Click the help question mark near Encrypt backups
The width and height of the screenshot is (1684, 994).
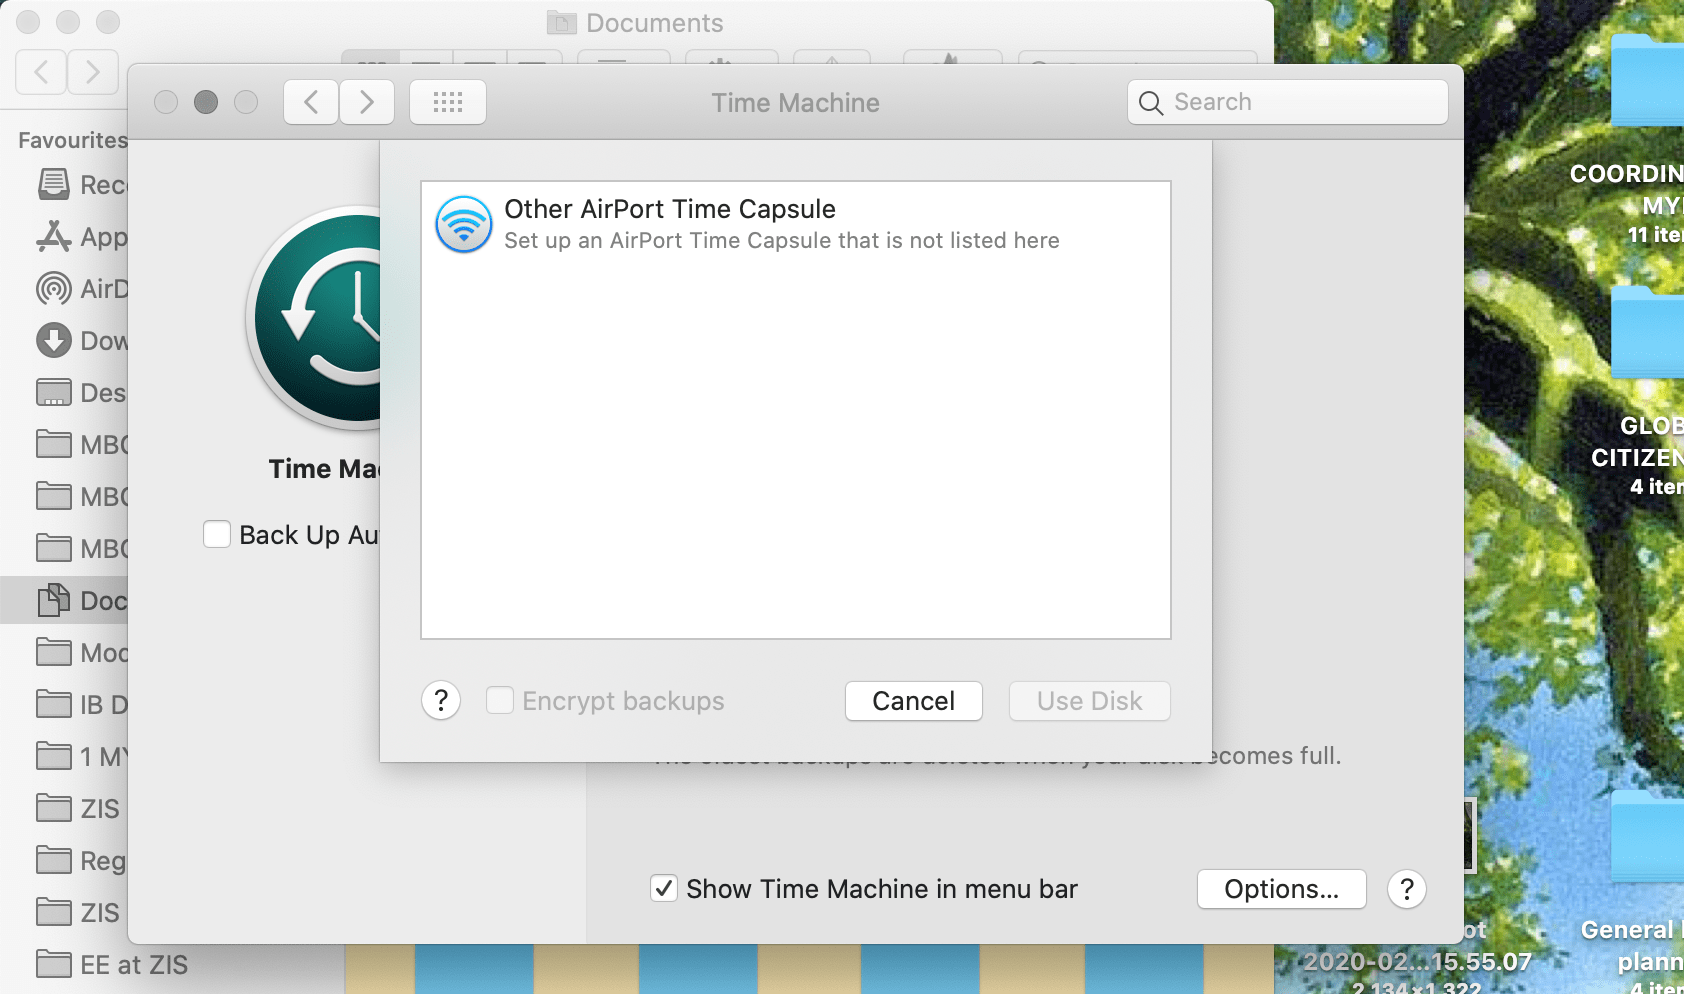440,700
